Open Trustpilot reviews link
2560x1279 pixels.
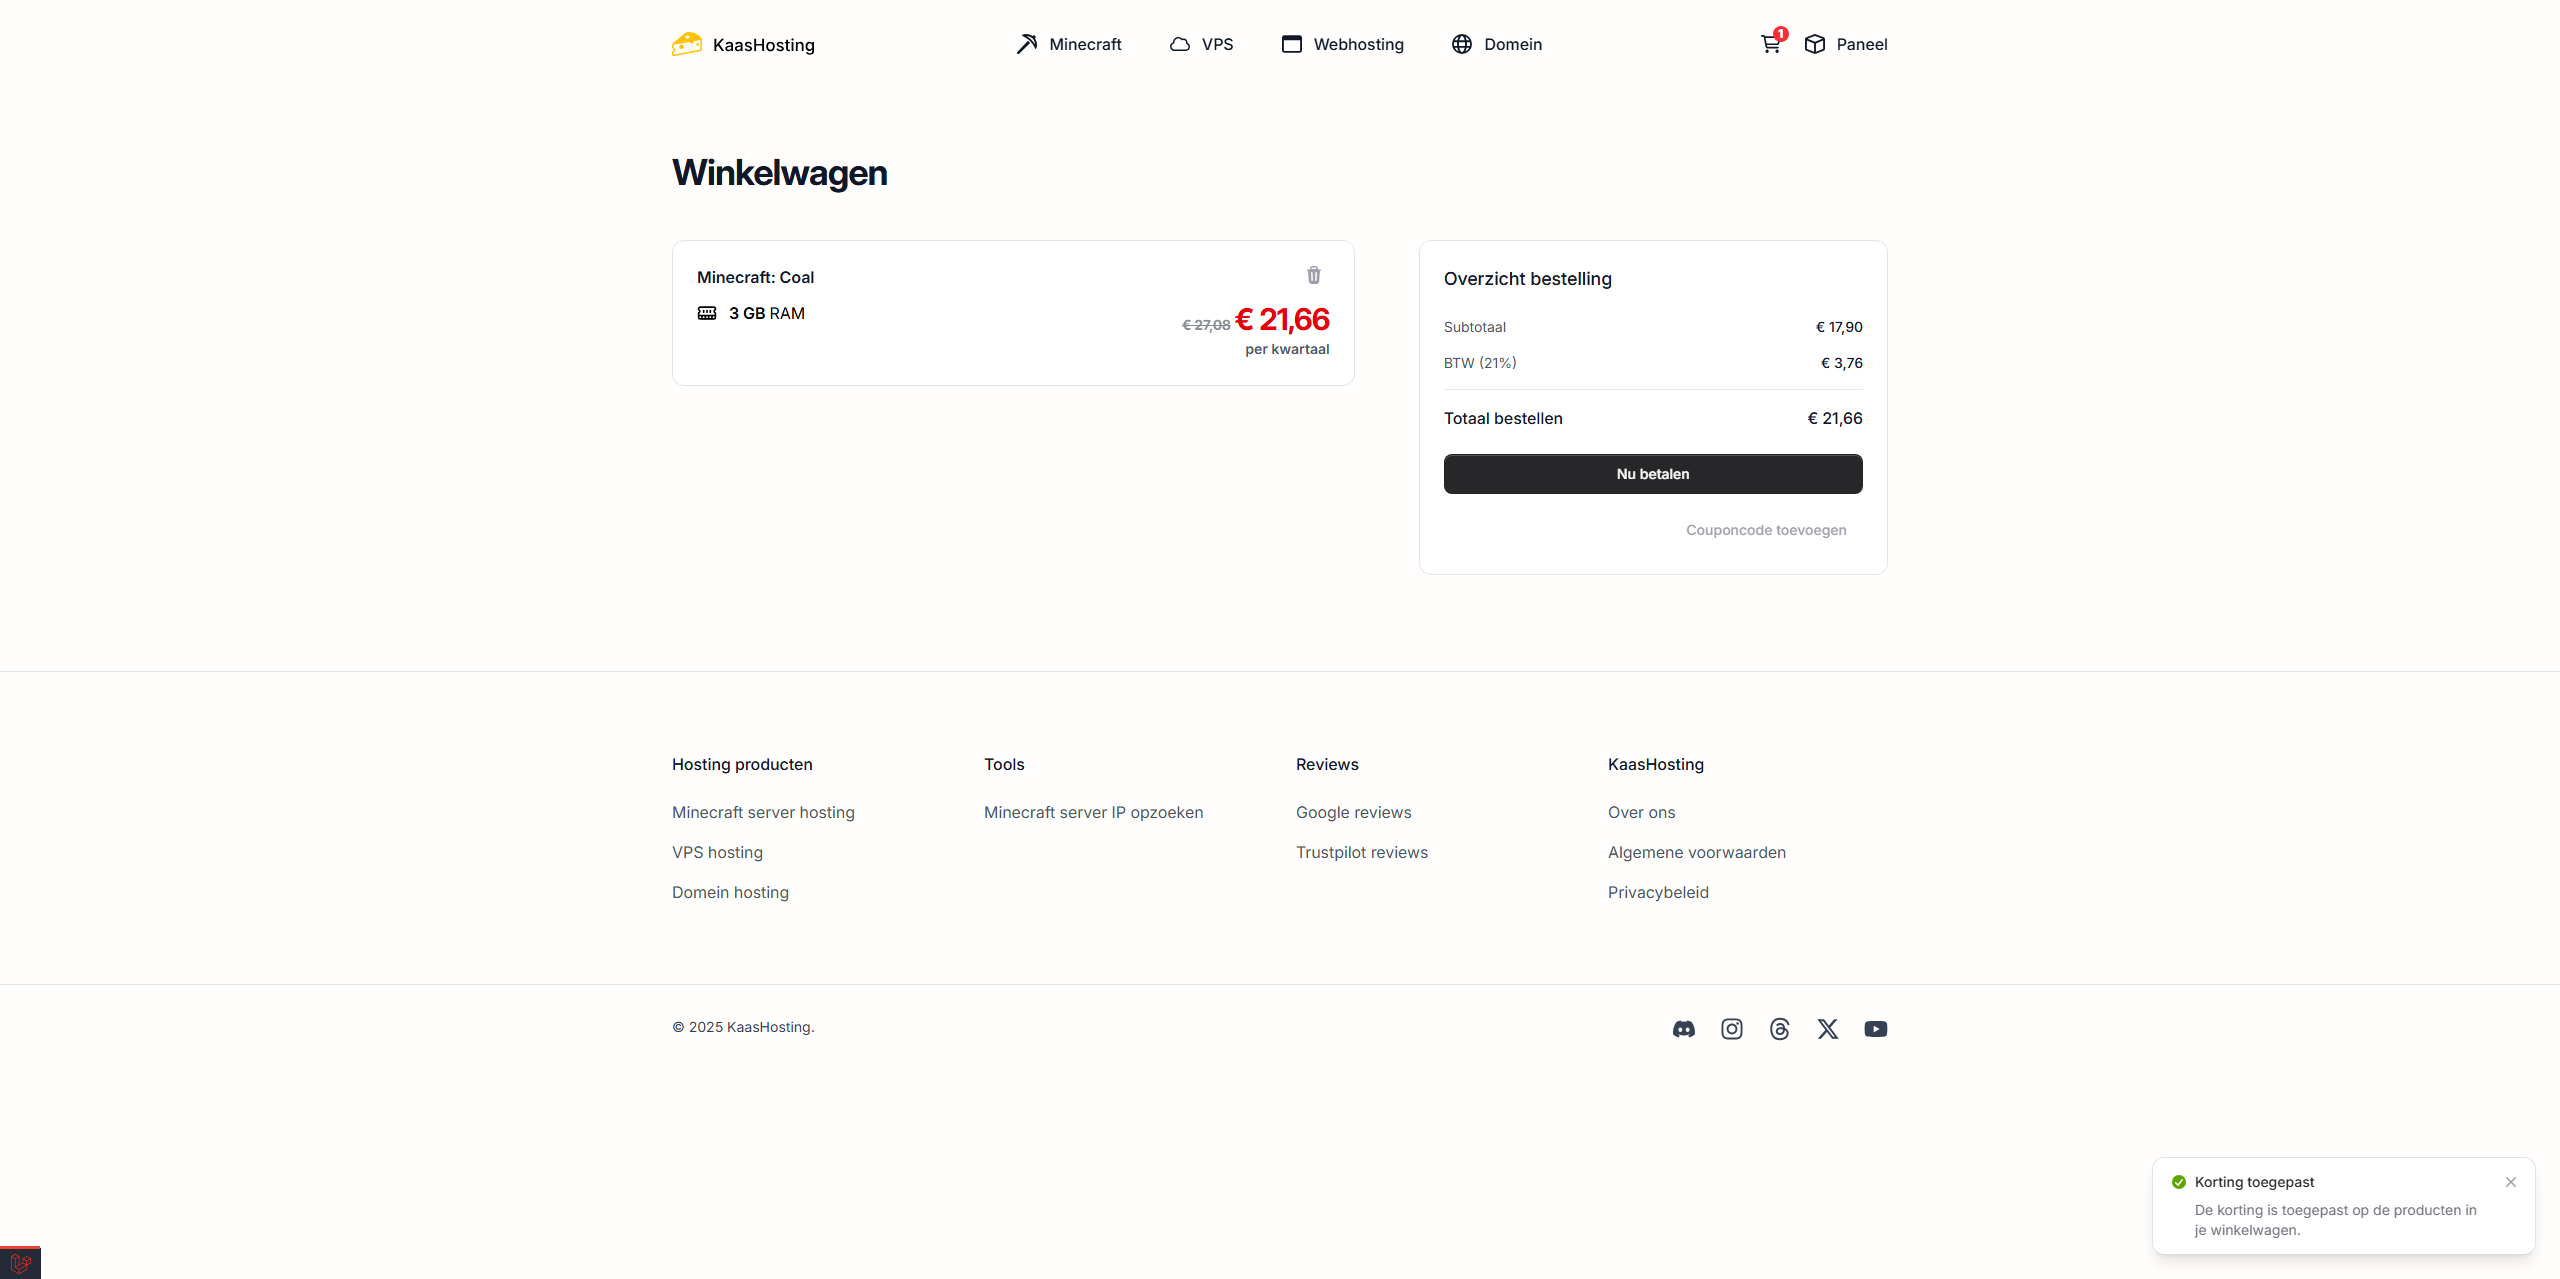pos(1362,852)
